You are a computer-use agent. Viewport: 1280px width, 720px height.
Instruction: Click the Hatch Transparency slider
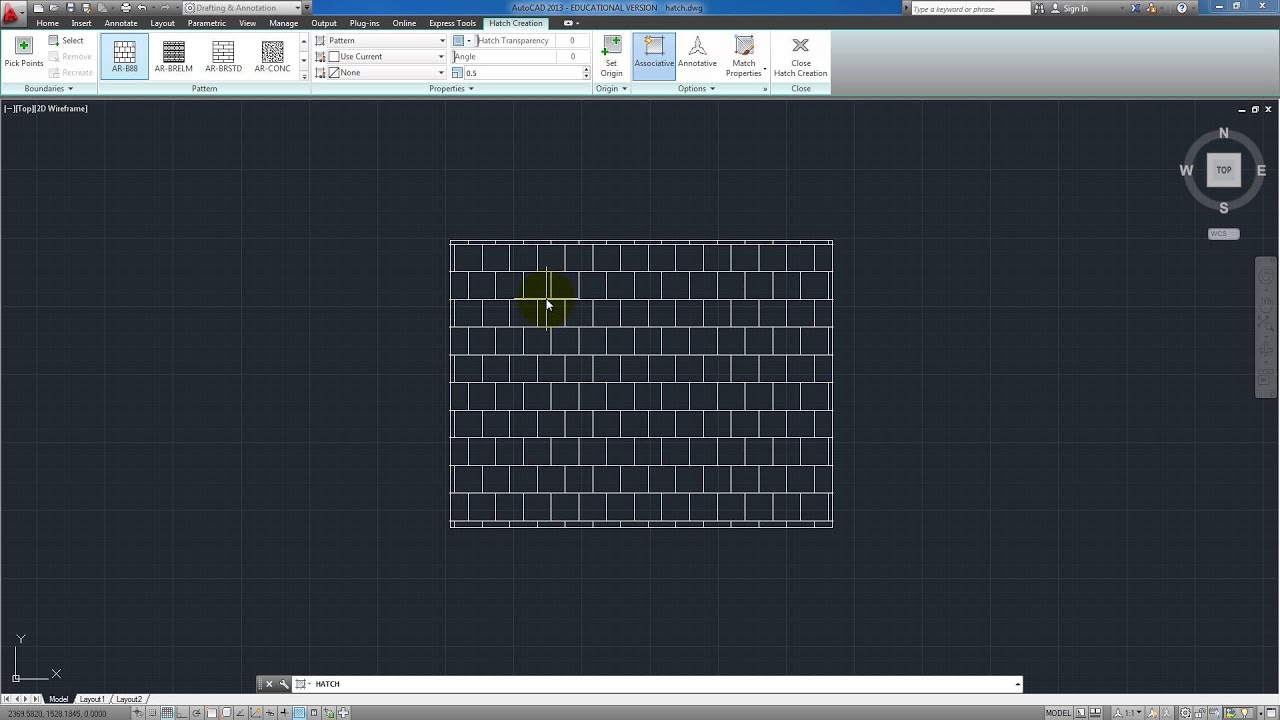pos(514,41)
